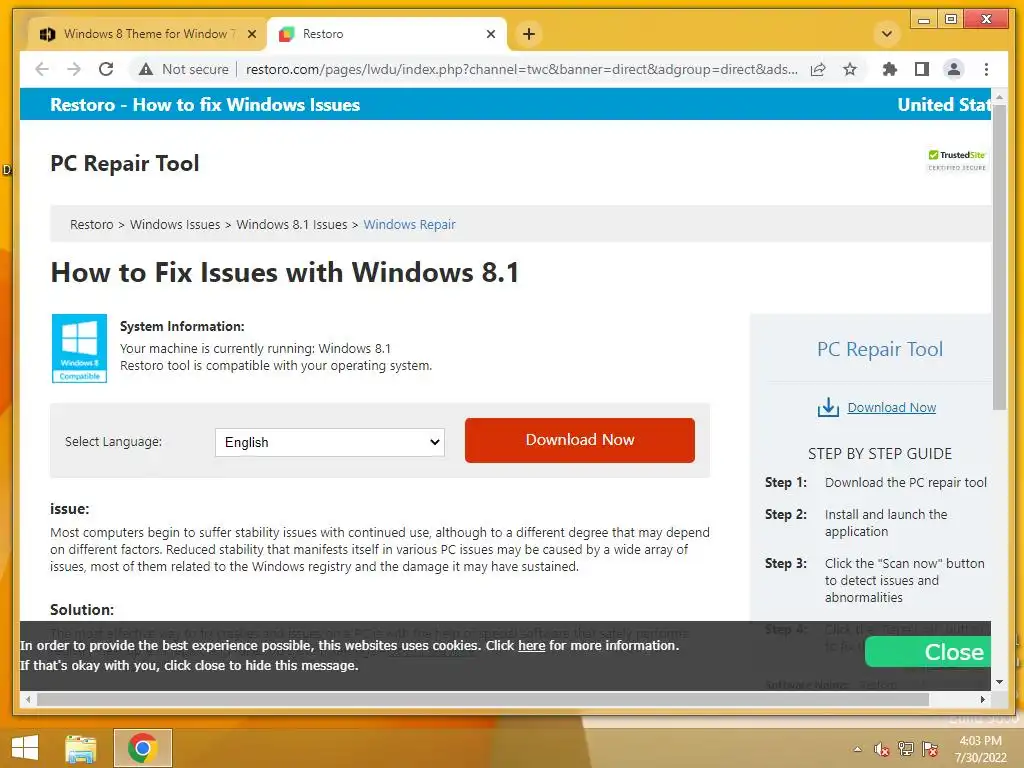
Task: Go back using browser back arrow
Action: pos(42,69)
